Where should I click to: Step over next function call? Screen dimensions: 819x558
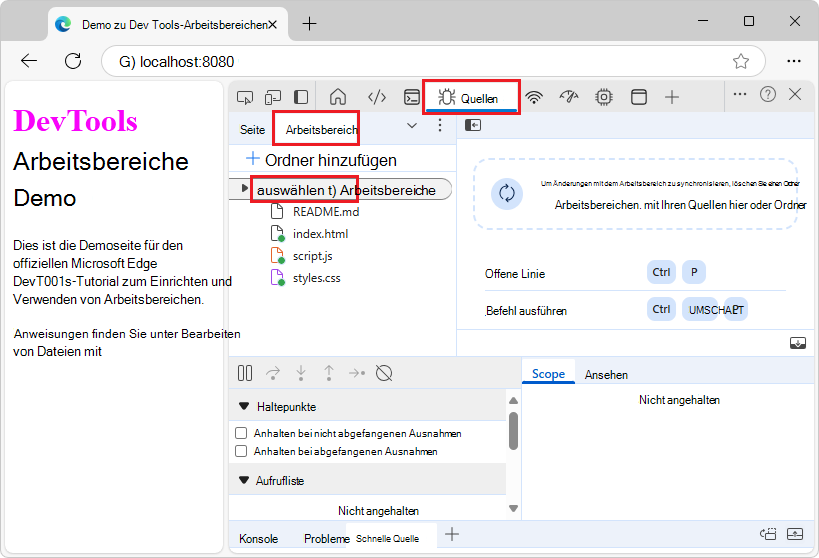(x=273, y=374)
